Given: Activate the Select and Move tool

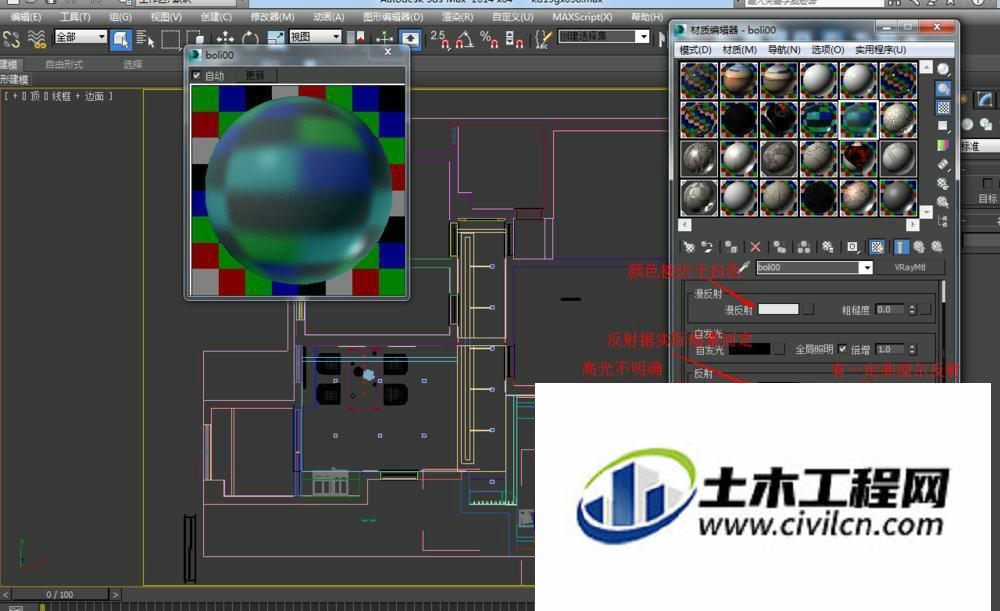Looking at the screenshot, I should [225, 40].
